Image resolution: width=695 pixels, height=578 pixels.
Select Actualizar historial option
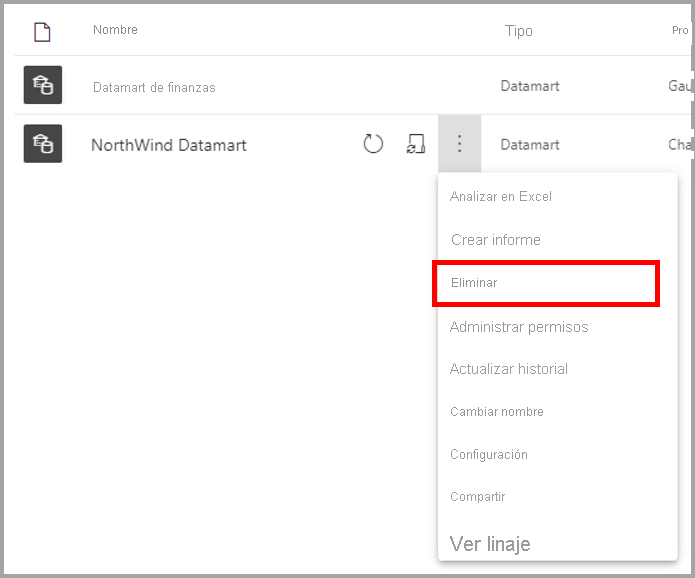(x=508, y=369)
